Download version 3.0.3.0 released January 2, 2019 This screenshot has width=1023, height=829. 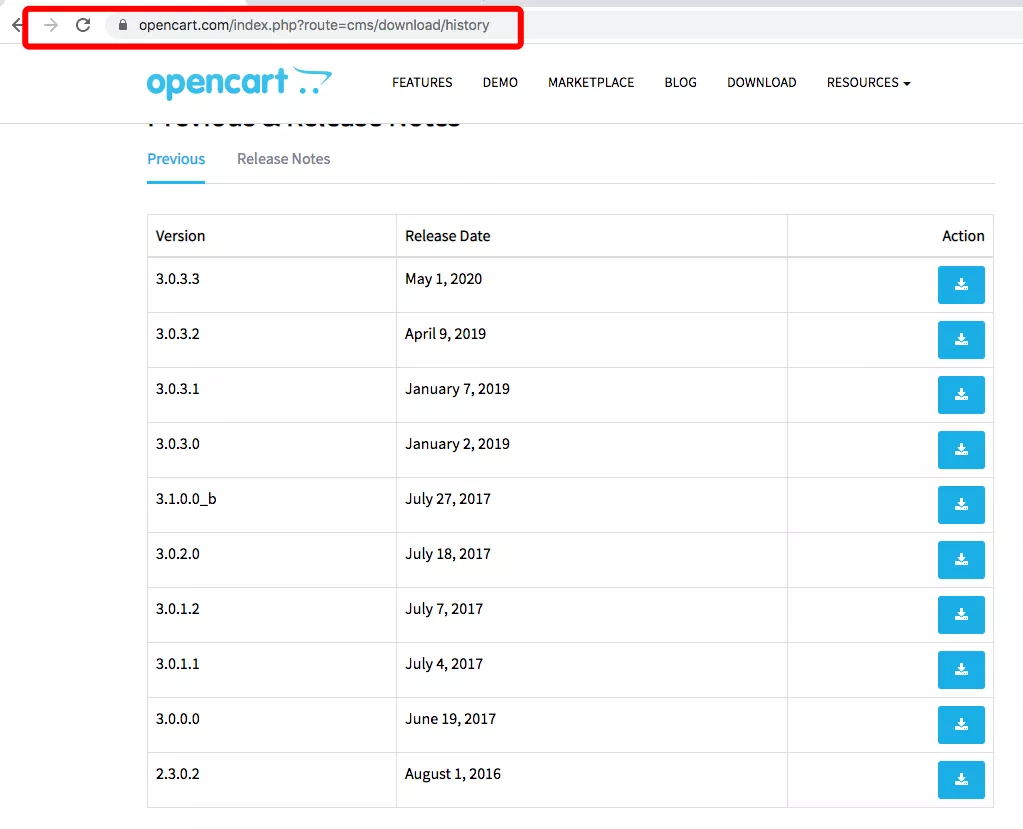point(961,450)
